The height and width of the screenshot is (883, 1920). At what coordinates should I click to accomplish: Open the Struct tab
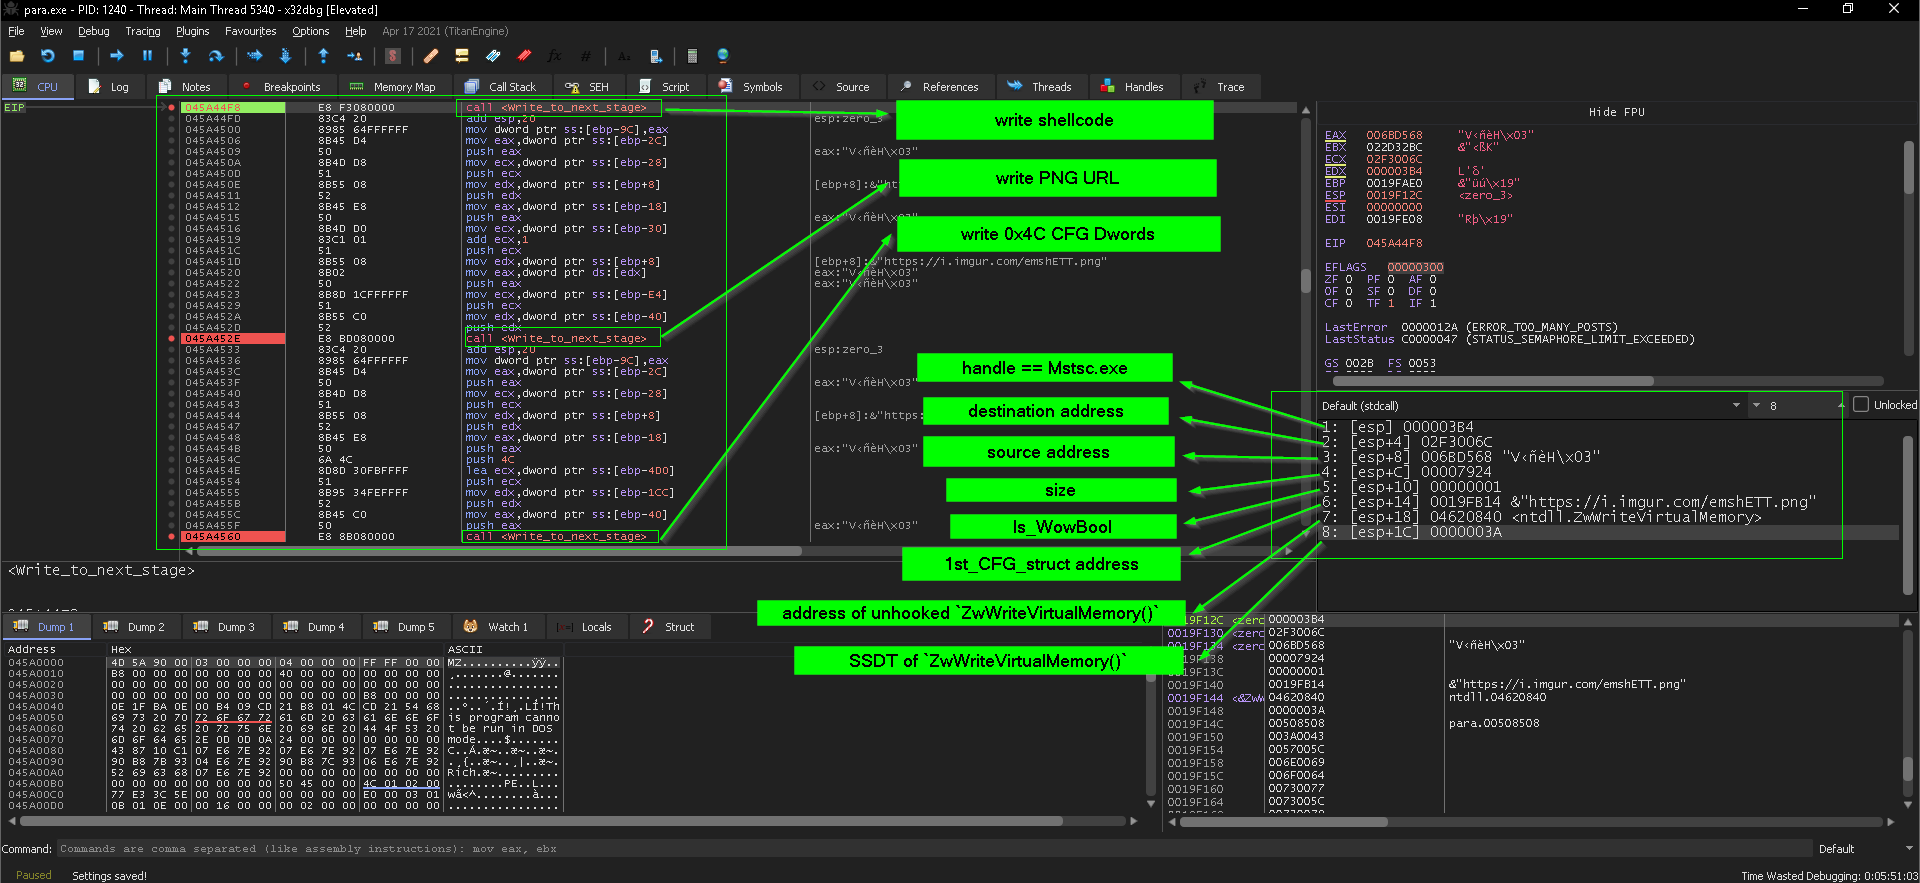(668, 627)
